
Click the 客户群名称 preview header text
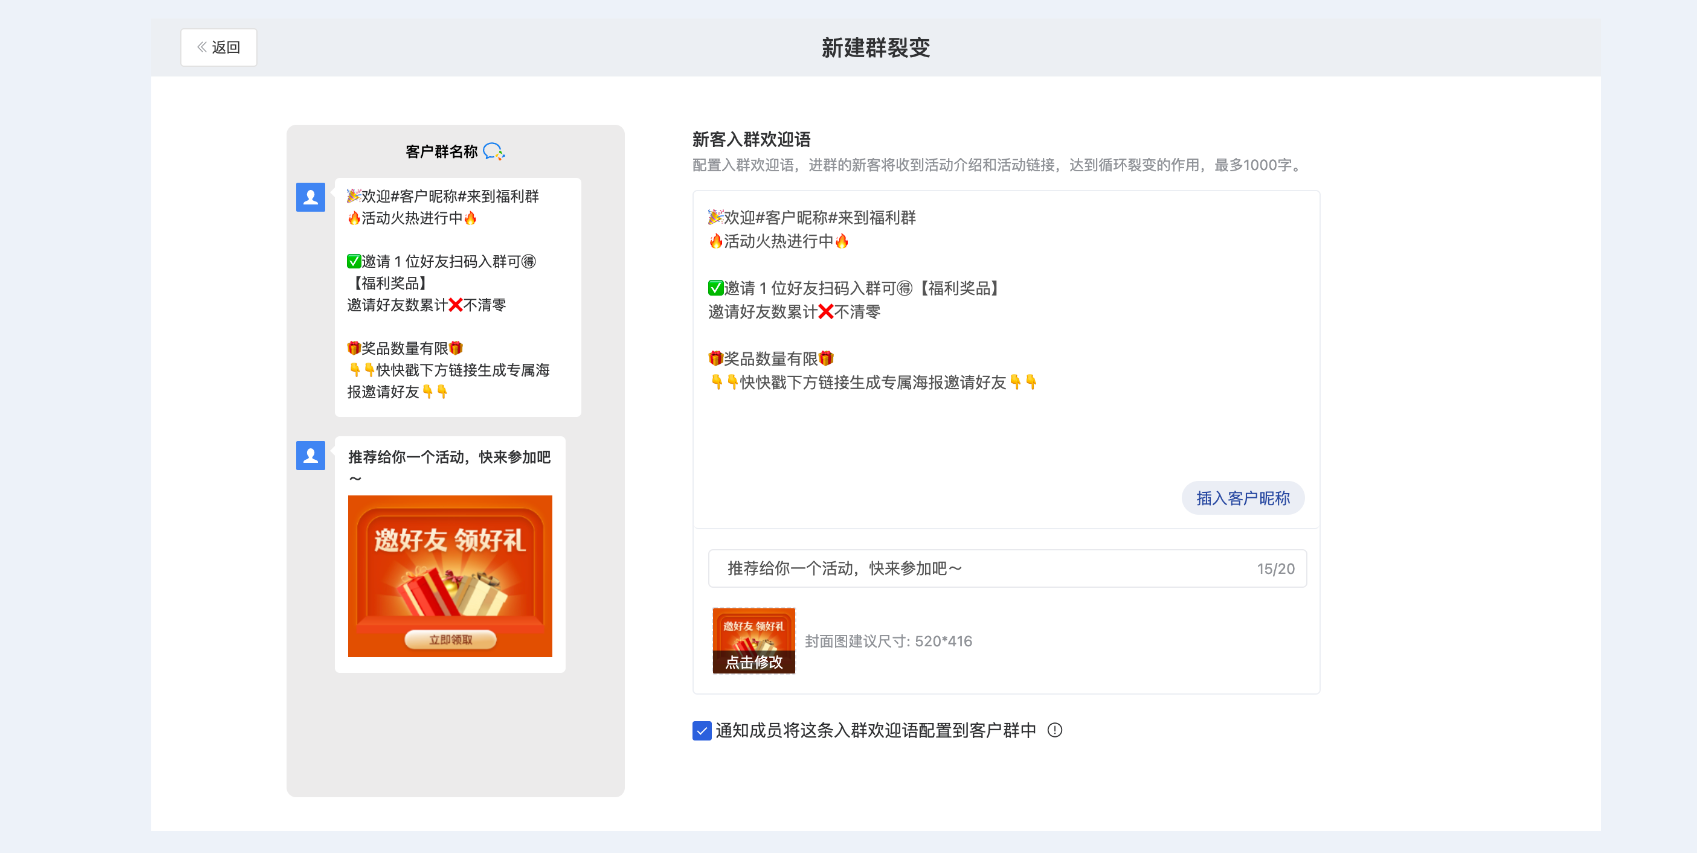click(442, 152)
